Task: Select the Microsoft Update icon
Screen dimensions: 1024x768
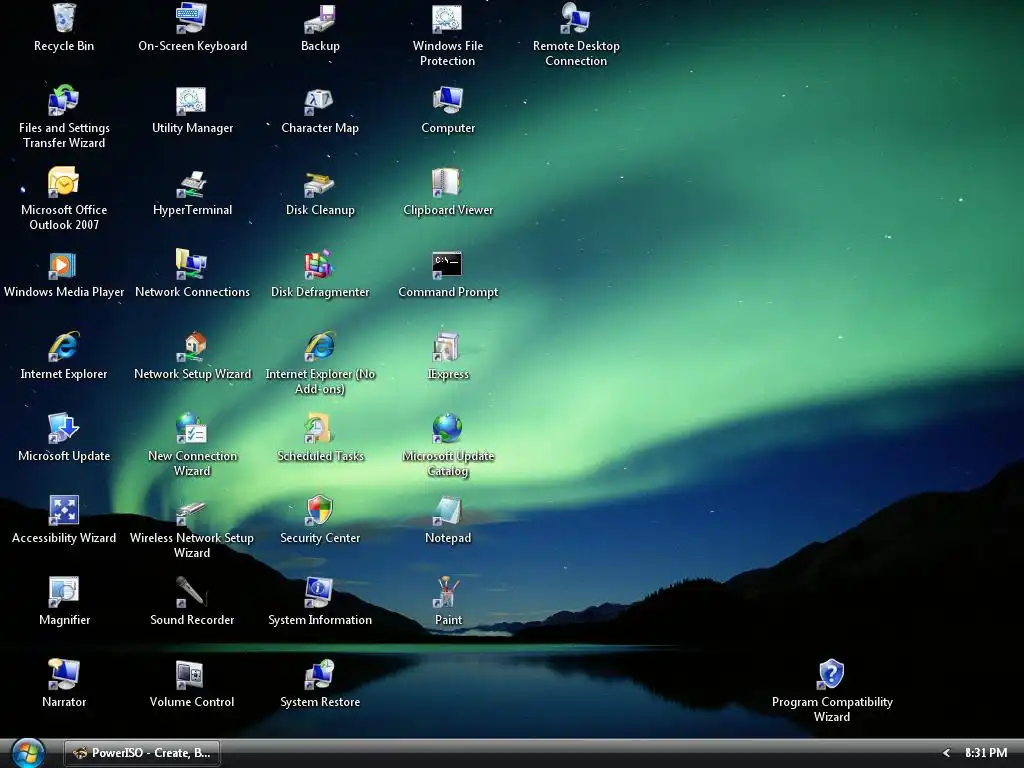Action: [63, 428]
